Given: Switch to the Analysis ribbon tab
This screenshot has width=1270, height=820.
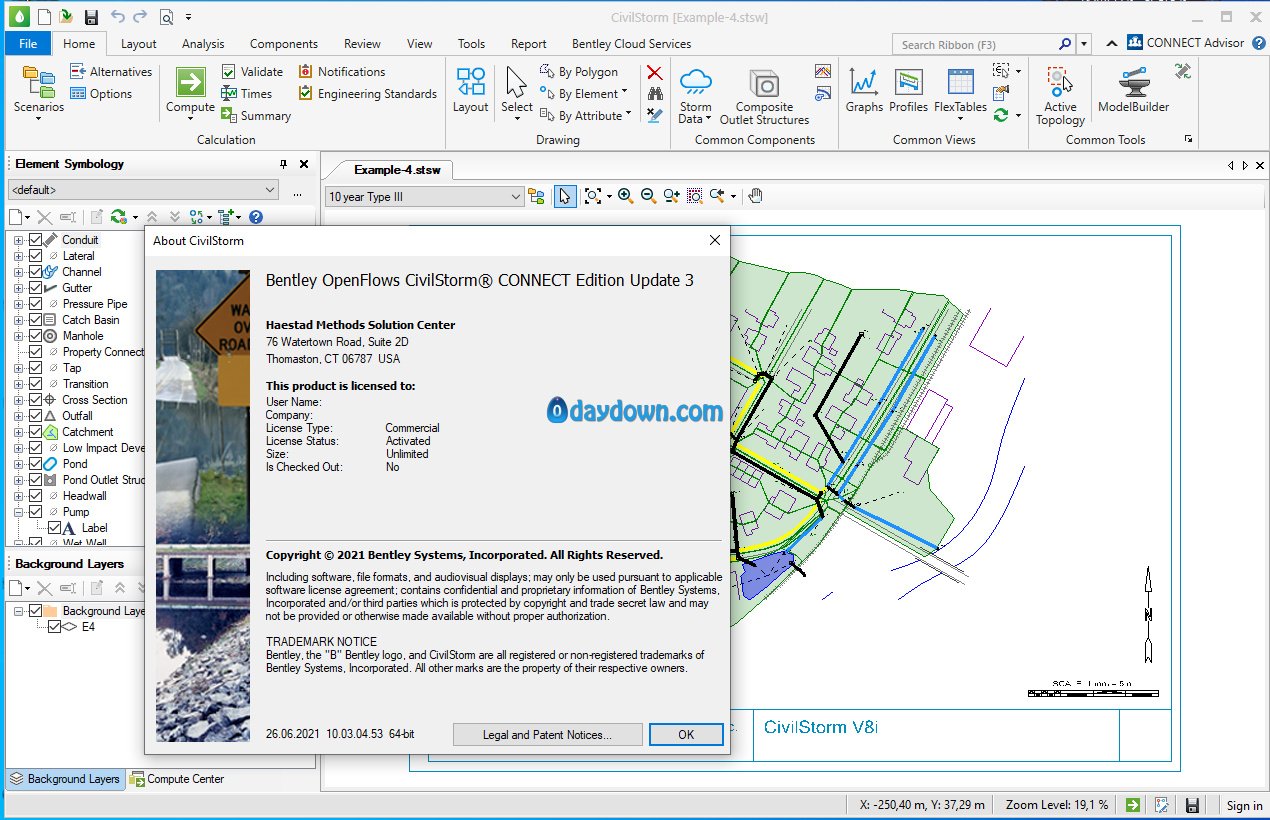Looking at the screenshot, I should (x=203, y=44).
